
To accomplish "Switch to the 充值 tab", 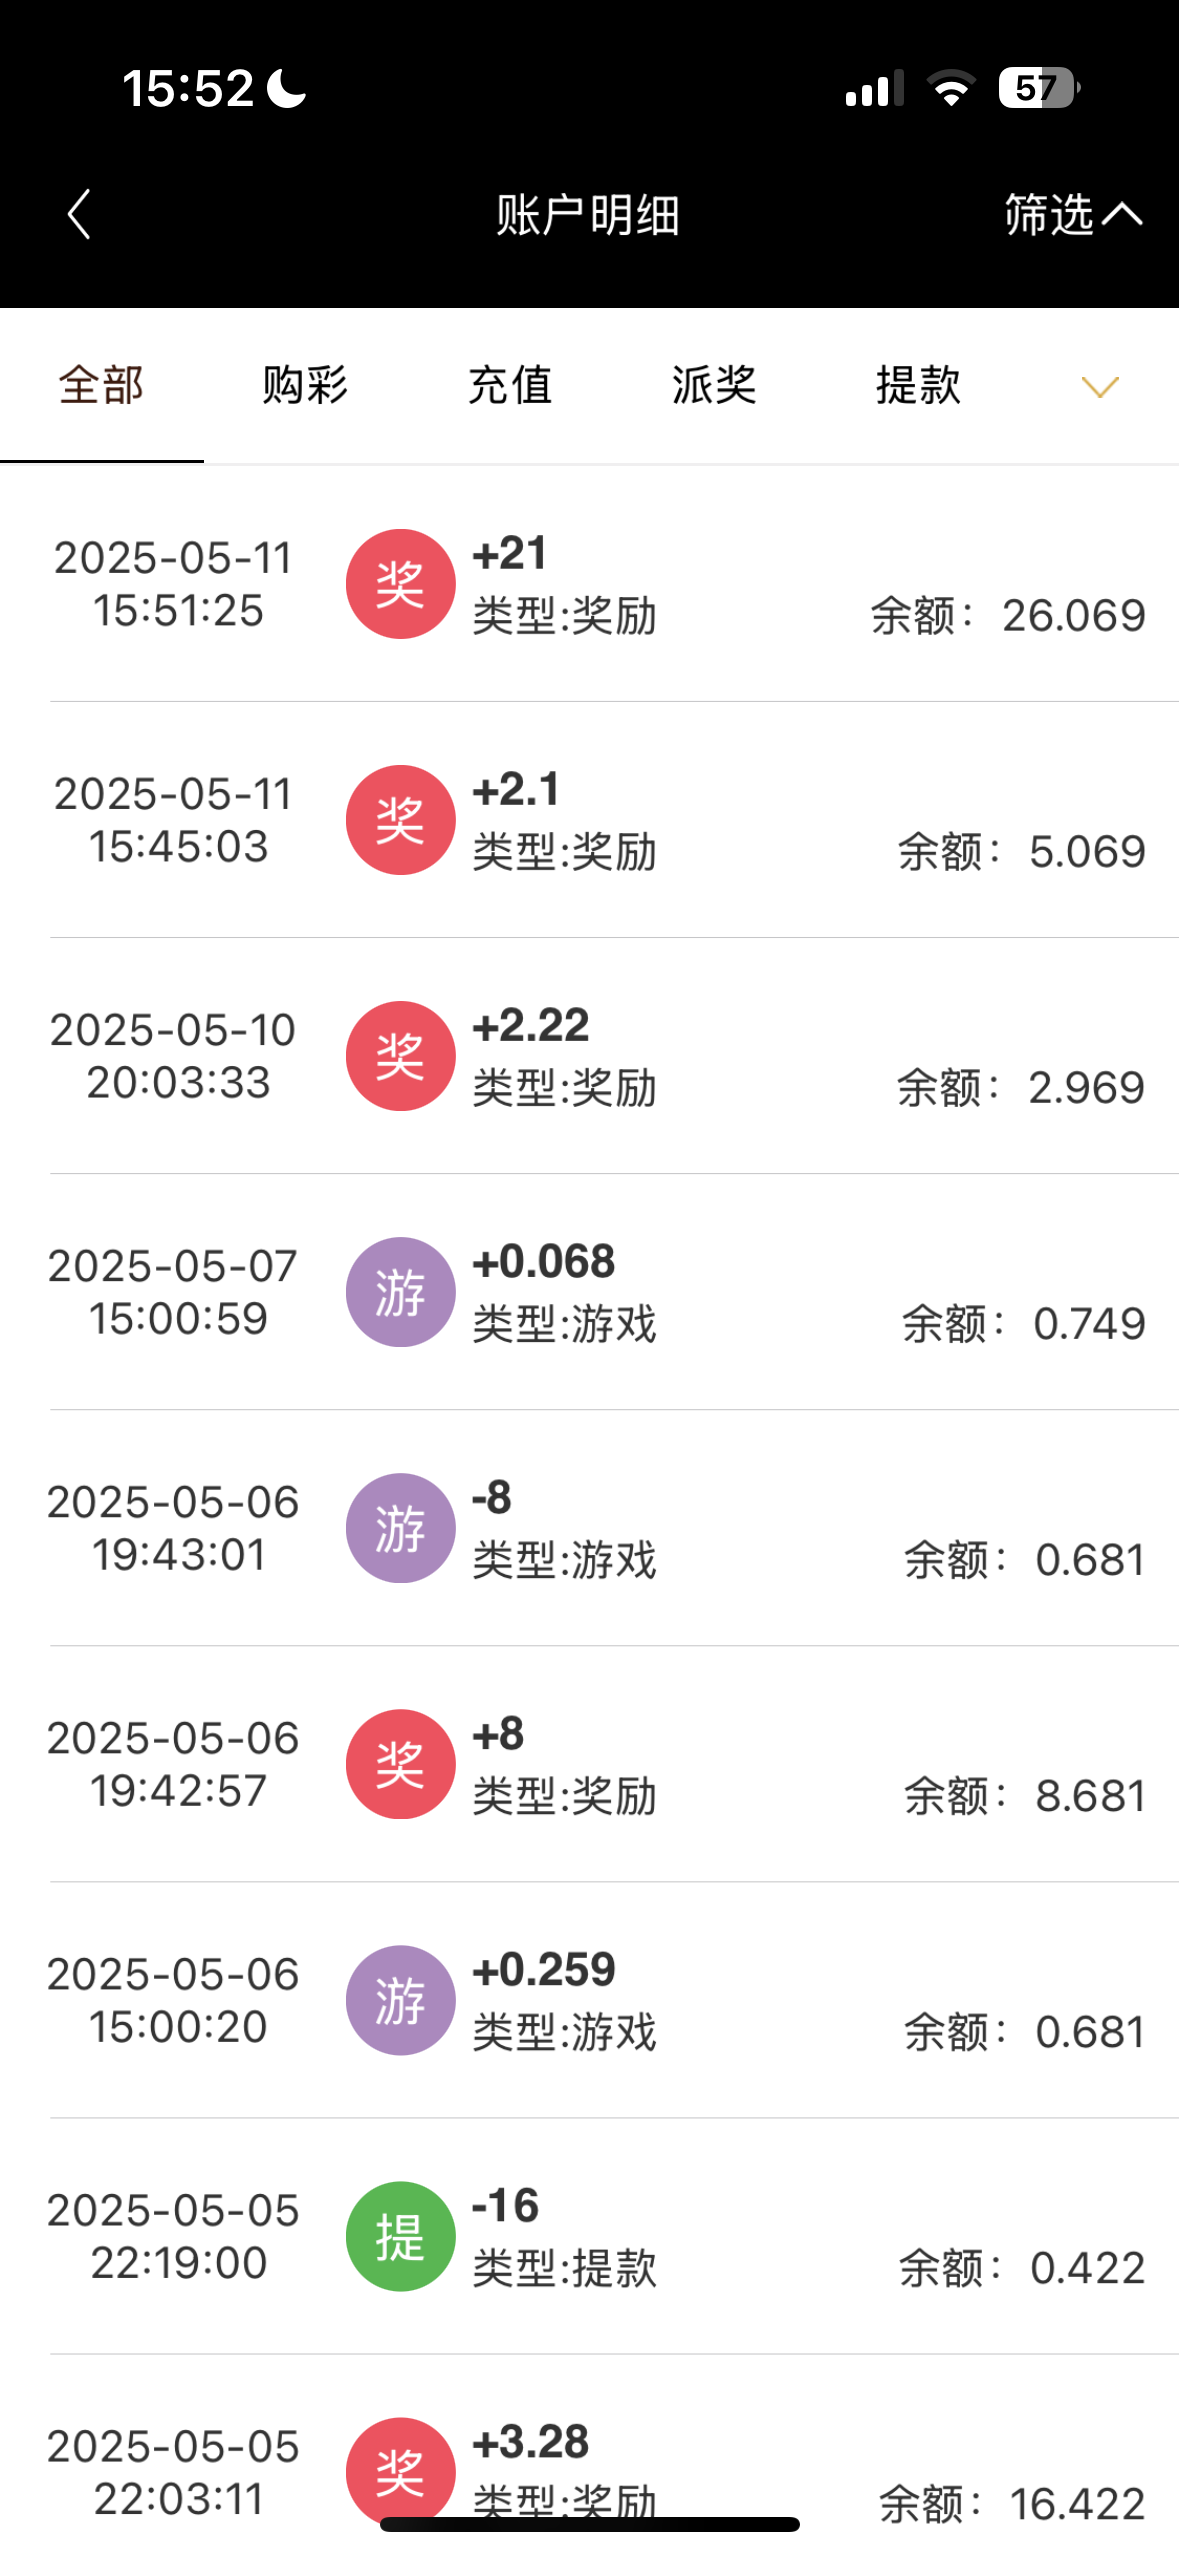I will (510, 386).
